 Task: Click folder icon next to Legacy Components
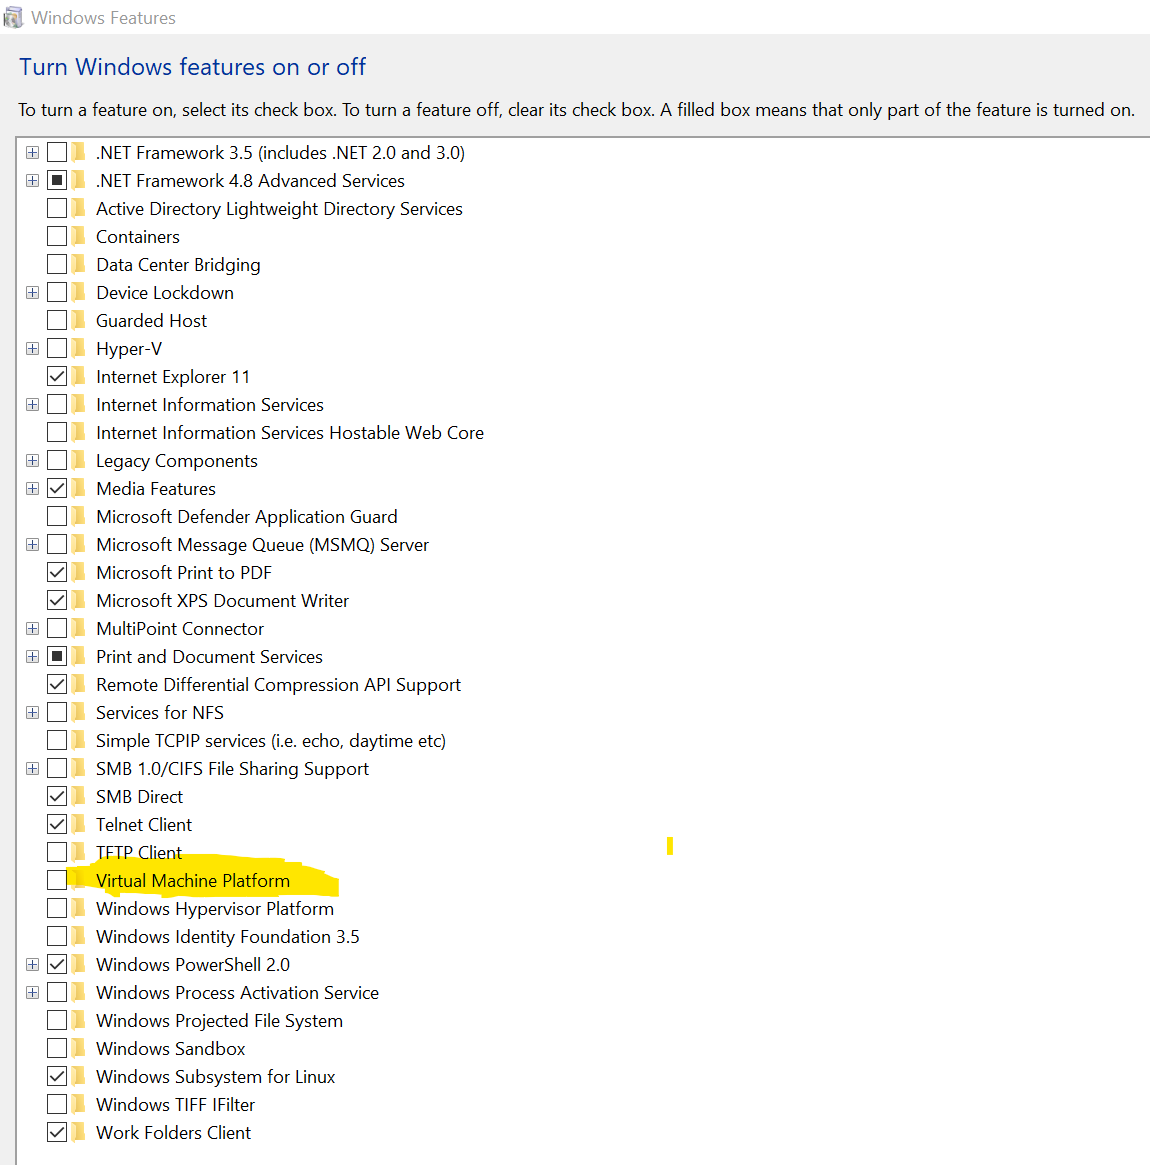coord(79,461)
